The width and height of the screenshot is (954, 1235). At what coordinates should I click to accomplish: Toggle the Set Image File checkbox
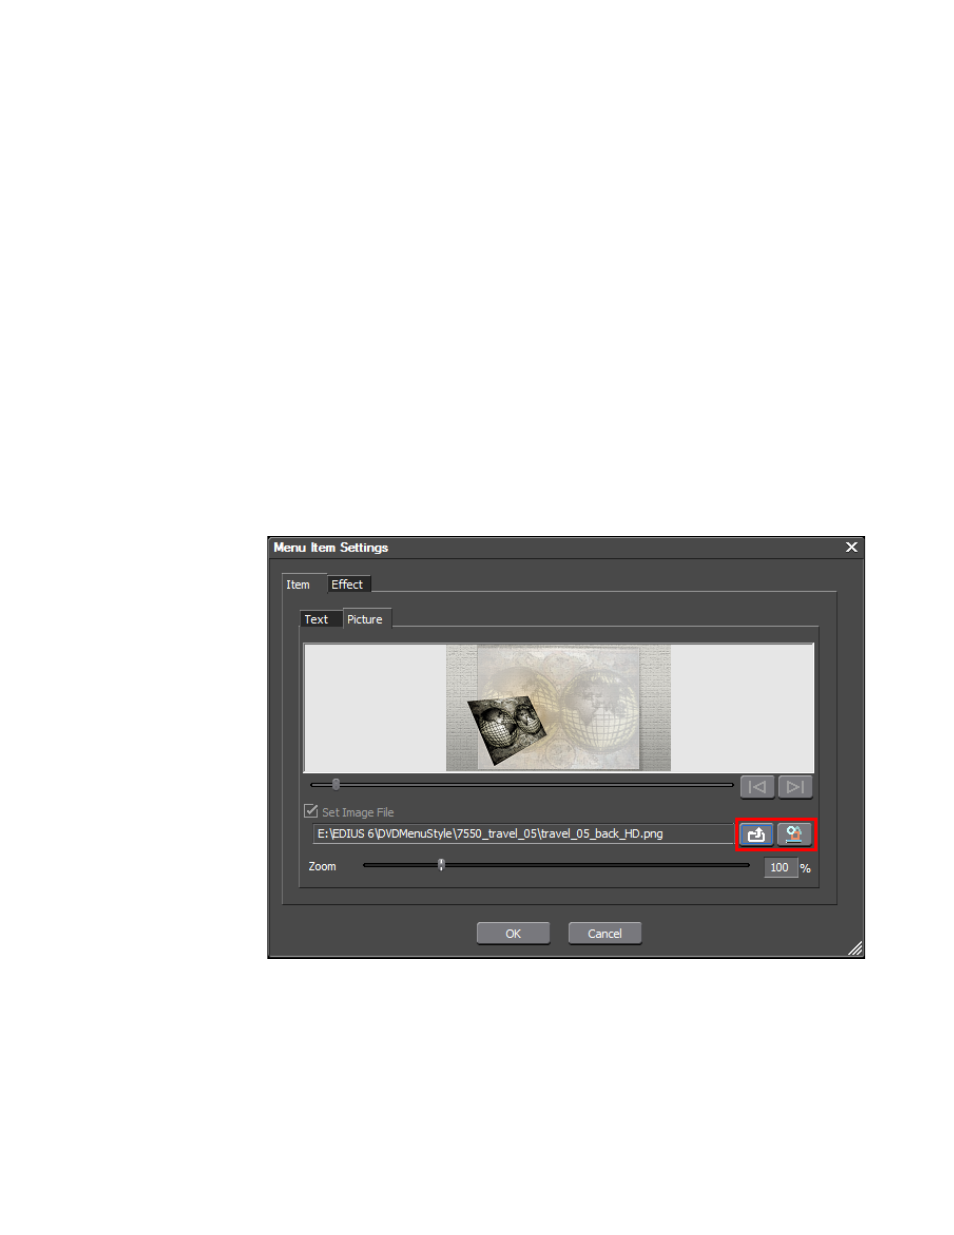[311, 811]
